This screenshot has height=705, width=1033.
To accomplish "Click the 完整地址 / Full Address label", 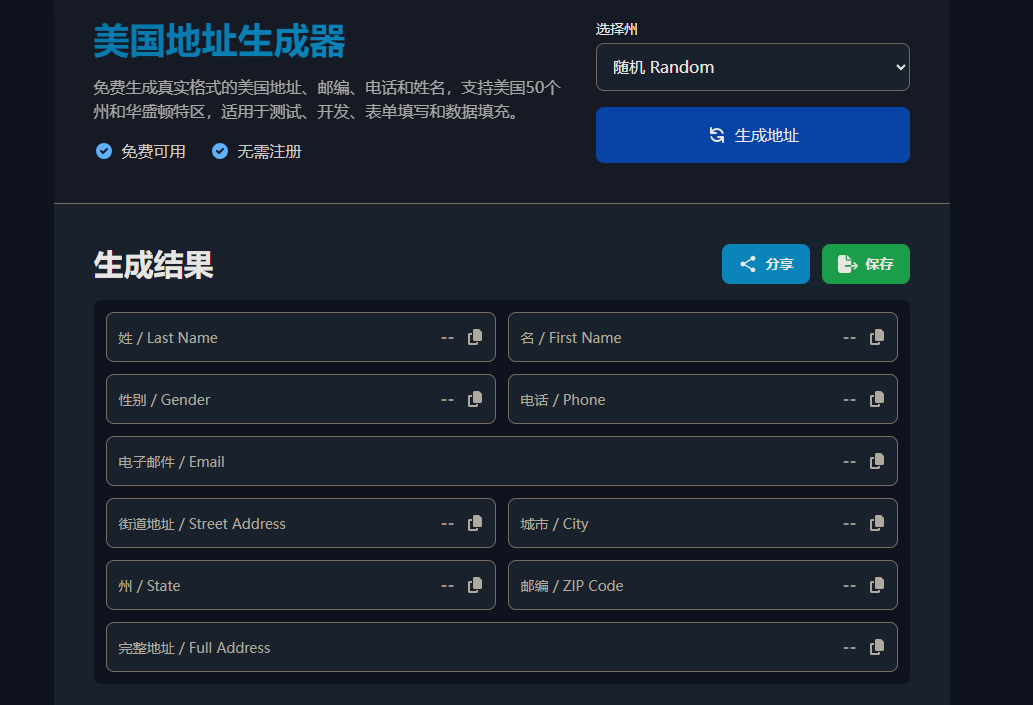I will [x=194, y=648].
